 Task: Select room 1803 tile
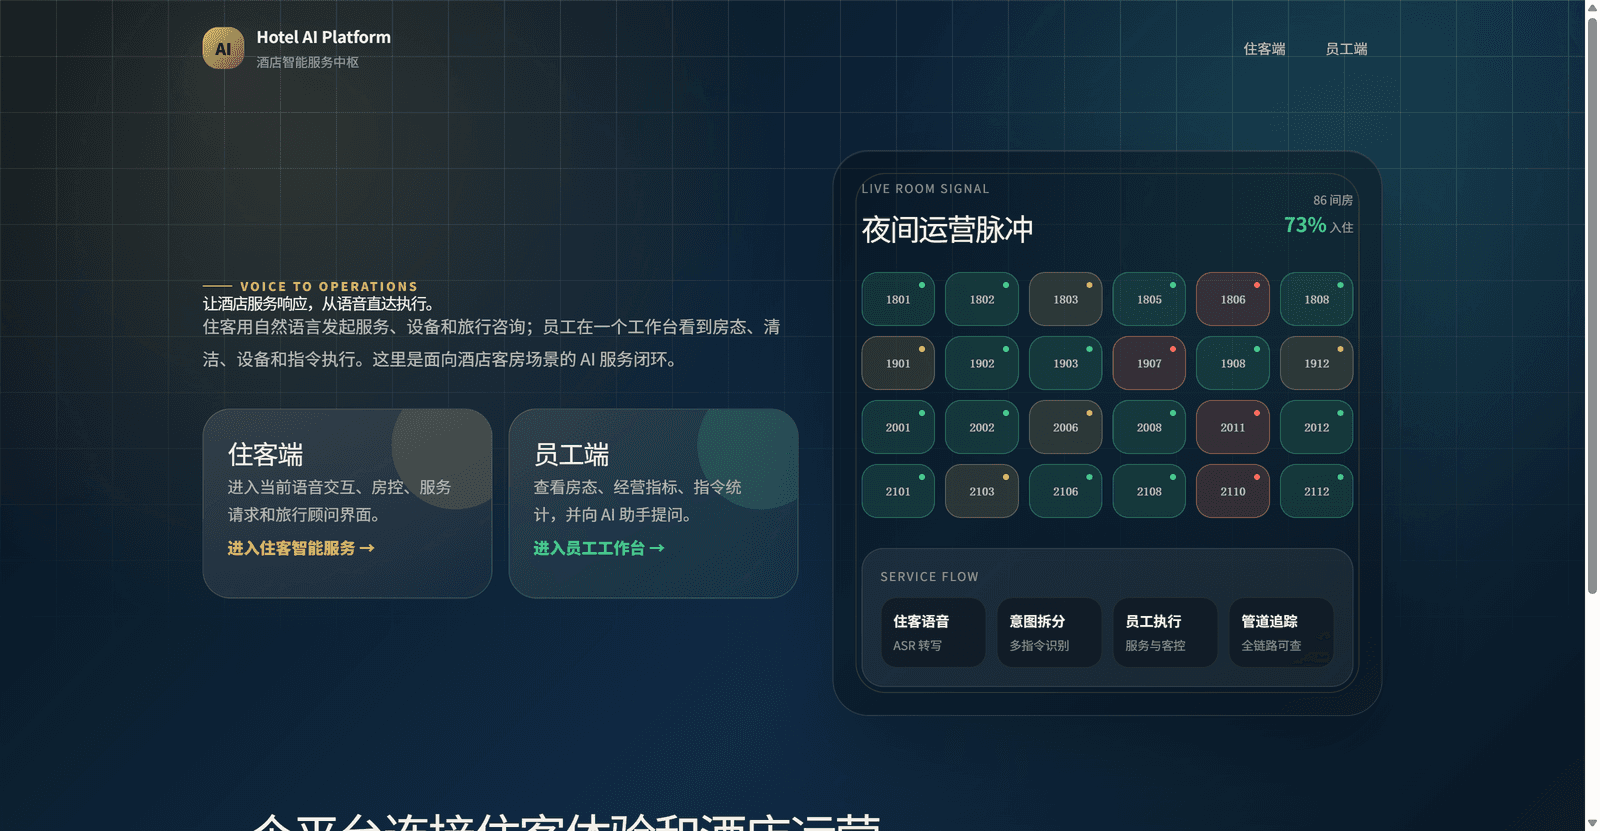pyautogui.click(x=1066, y=299)
